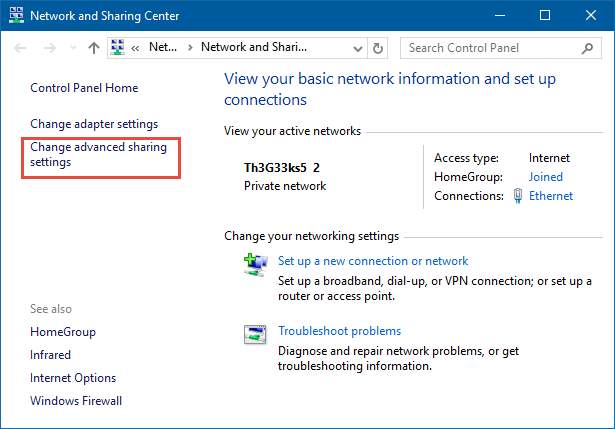Click the Troubleshoot problems icon
This screenshot has width=615, height=429.
click(254, 333)
